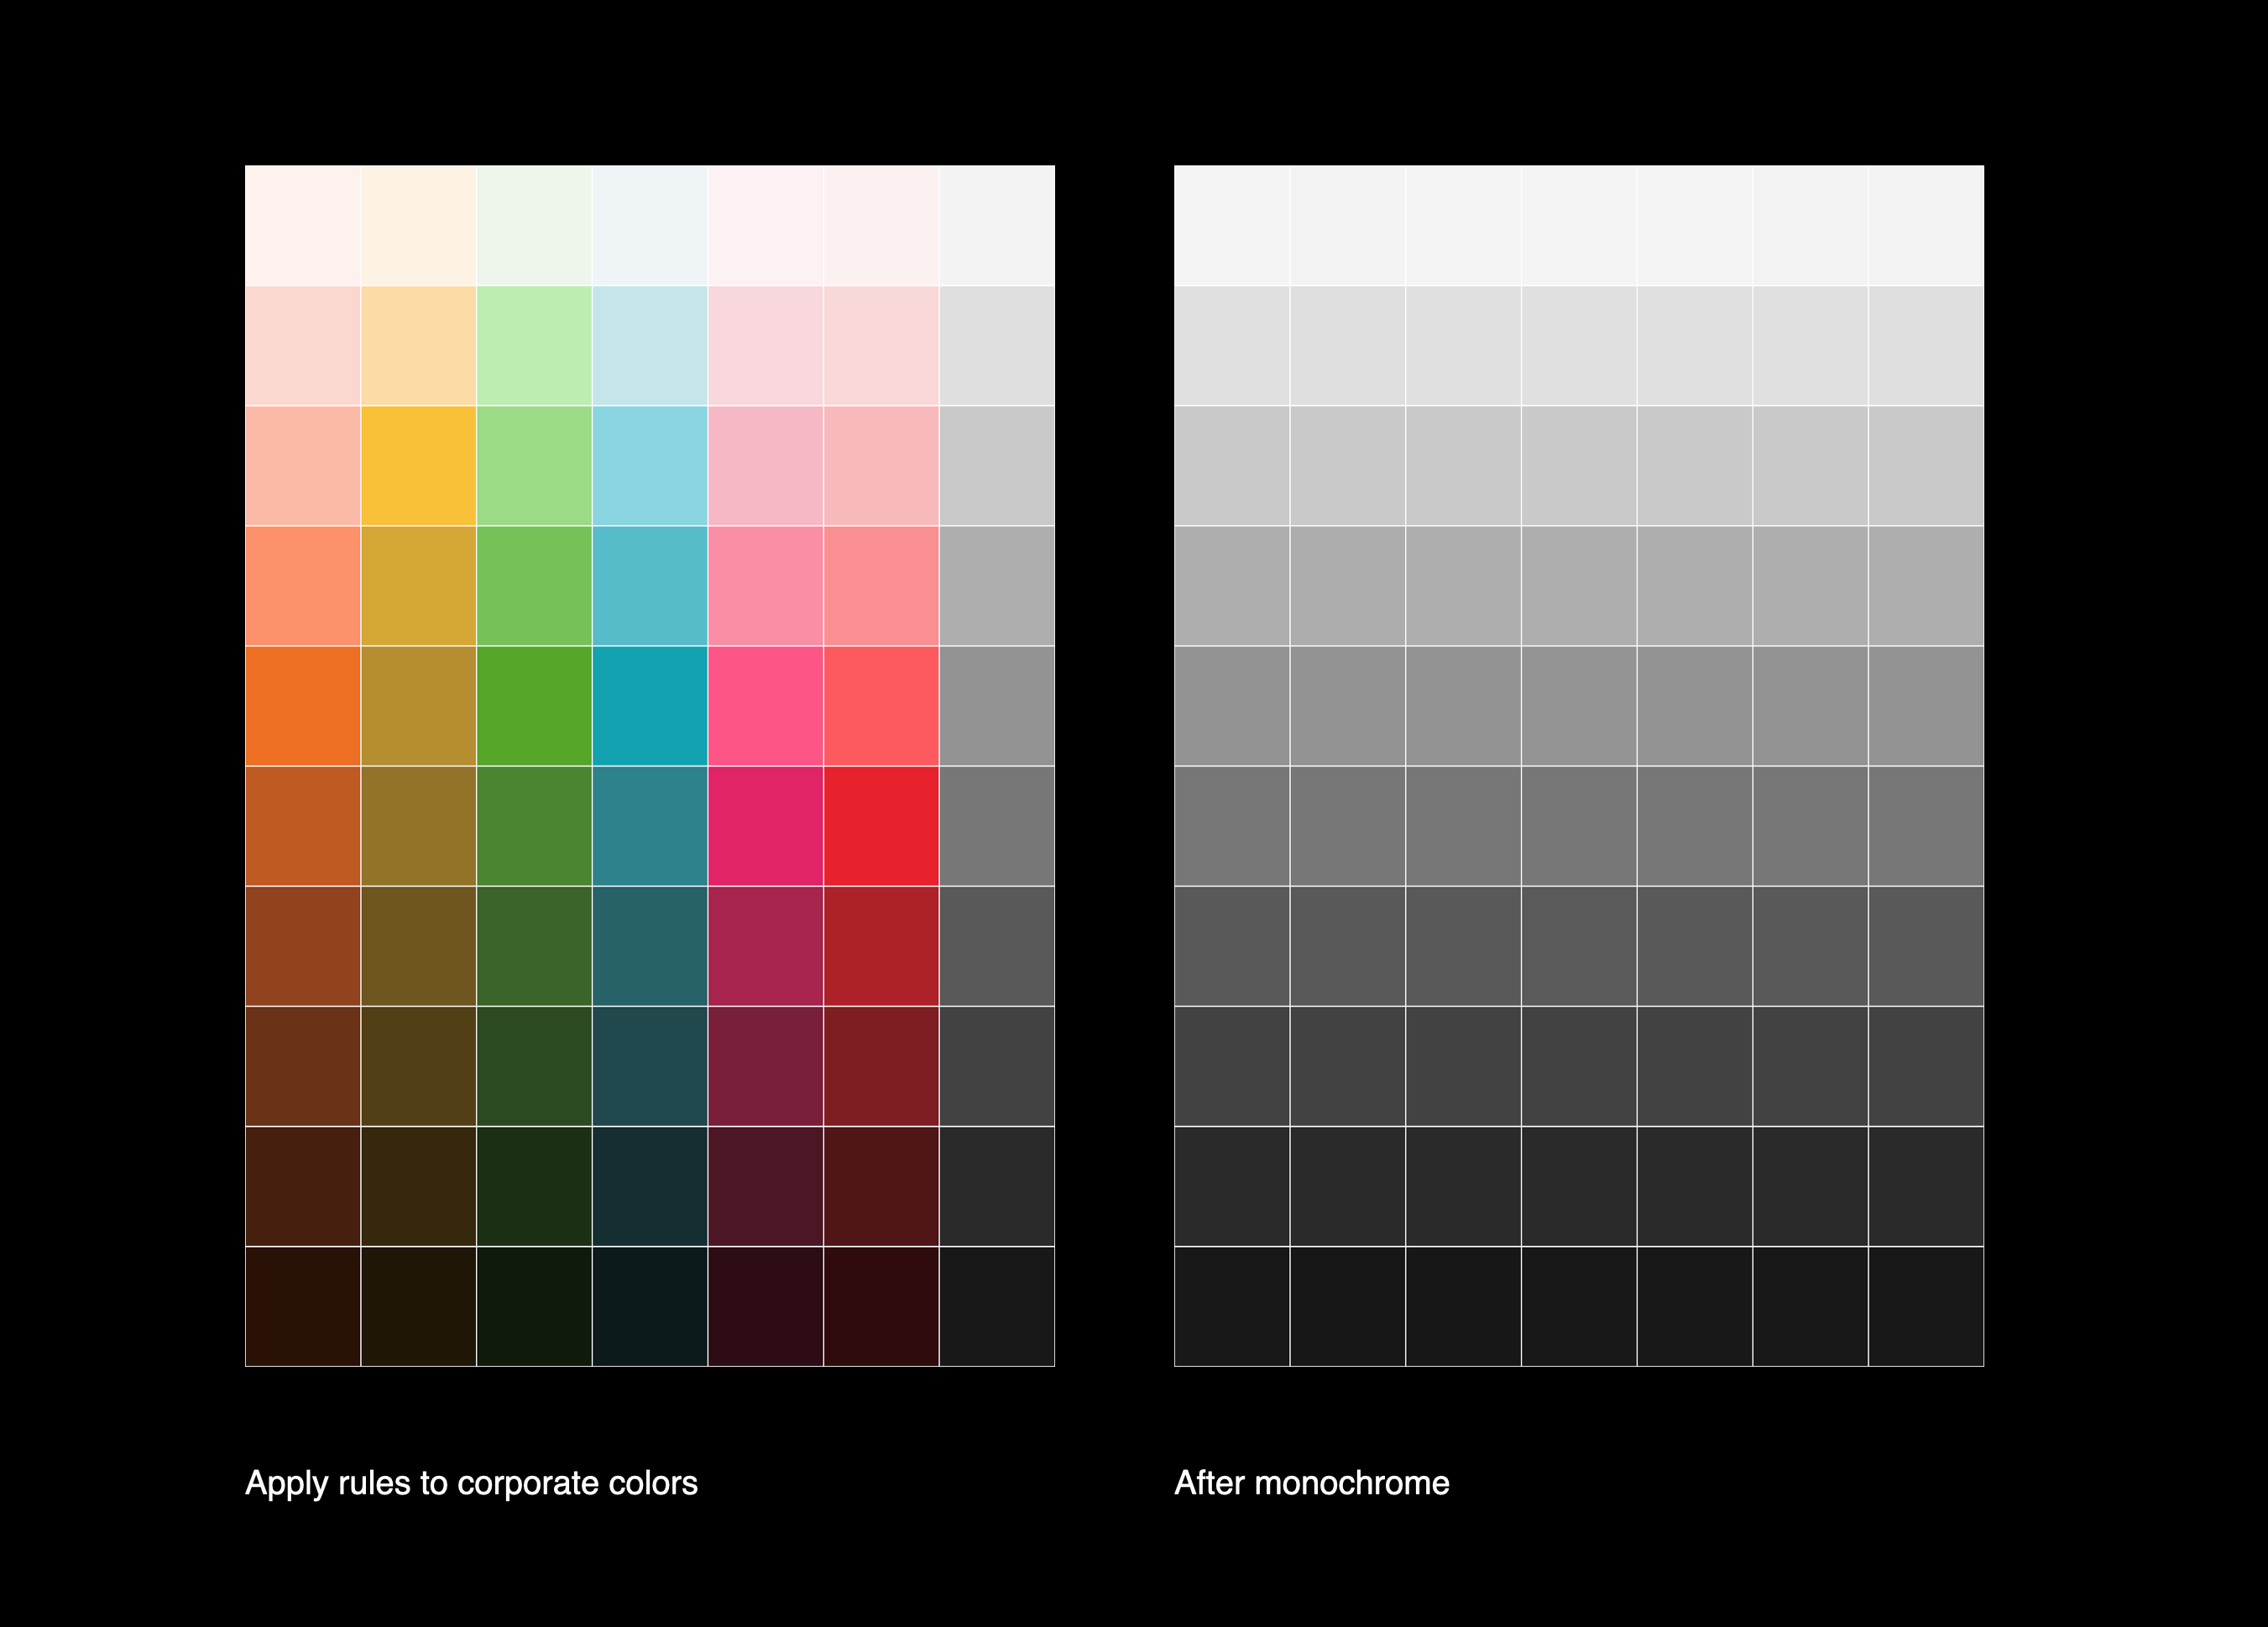Click the 'Apply rules to corporate colors' caption
2268x1627 pixels.
[x=471, y=1483]
